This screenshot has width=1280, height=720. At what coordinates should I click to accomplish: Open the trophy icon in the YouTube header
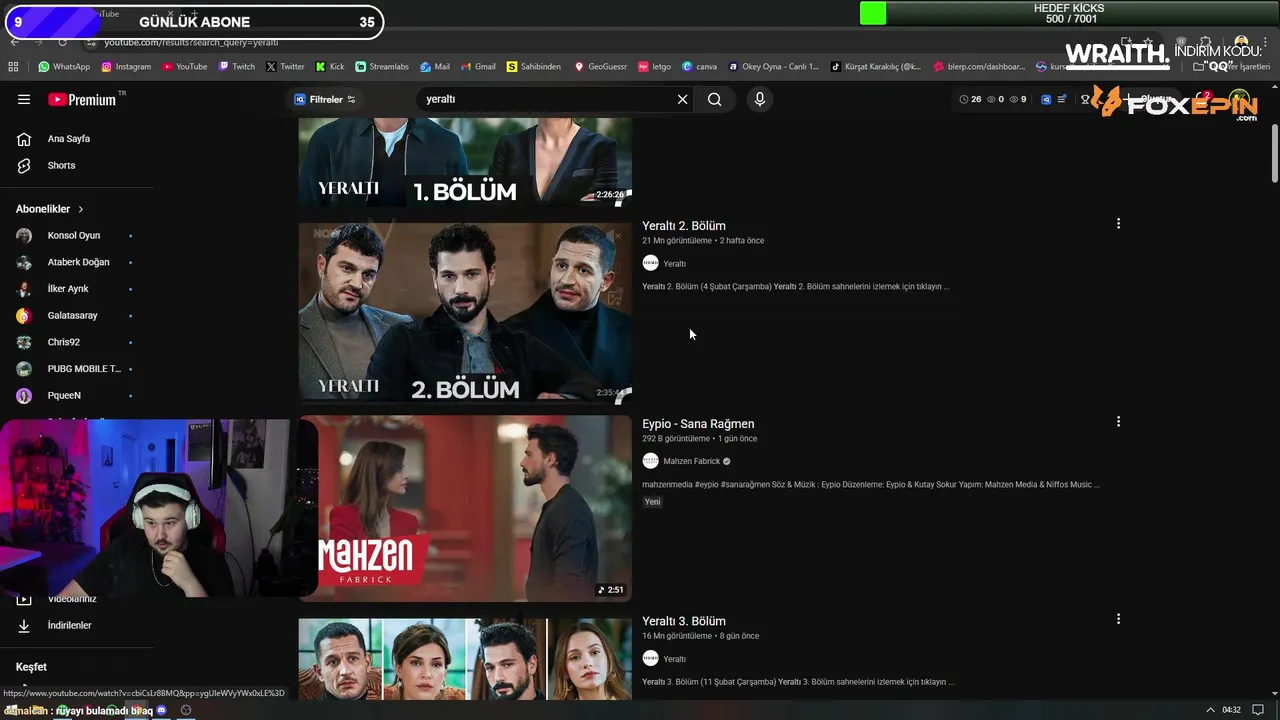click(1085, 99)
